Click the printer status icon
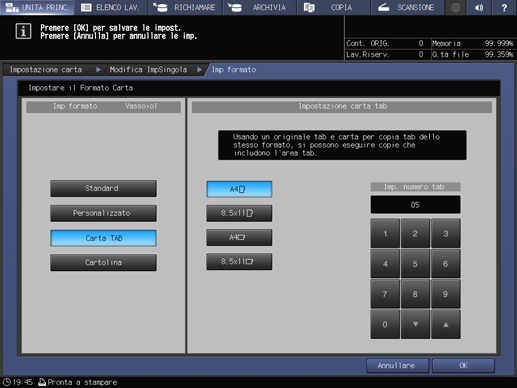This screenshot has height=388, width=517. 42,382
